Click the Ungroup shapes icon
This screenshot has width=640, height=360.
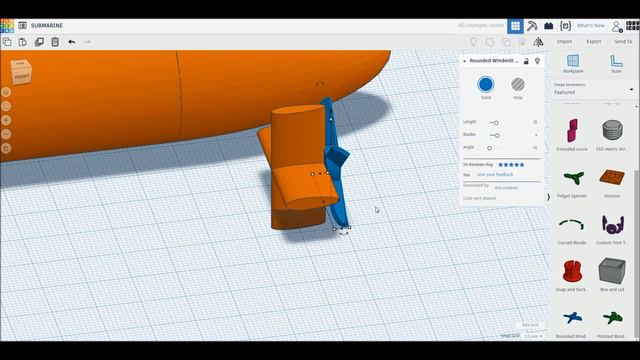[507, 42]
